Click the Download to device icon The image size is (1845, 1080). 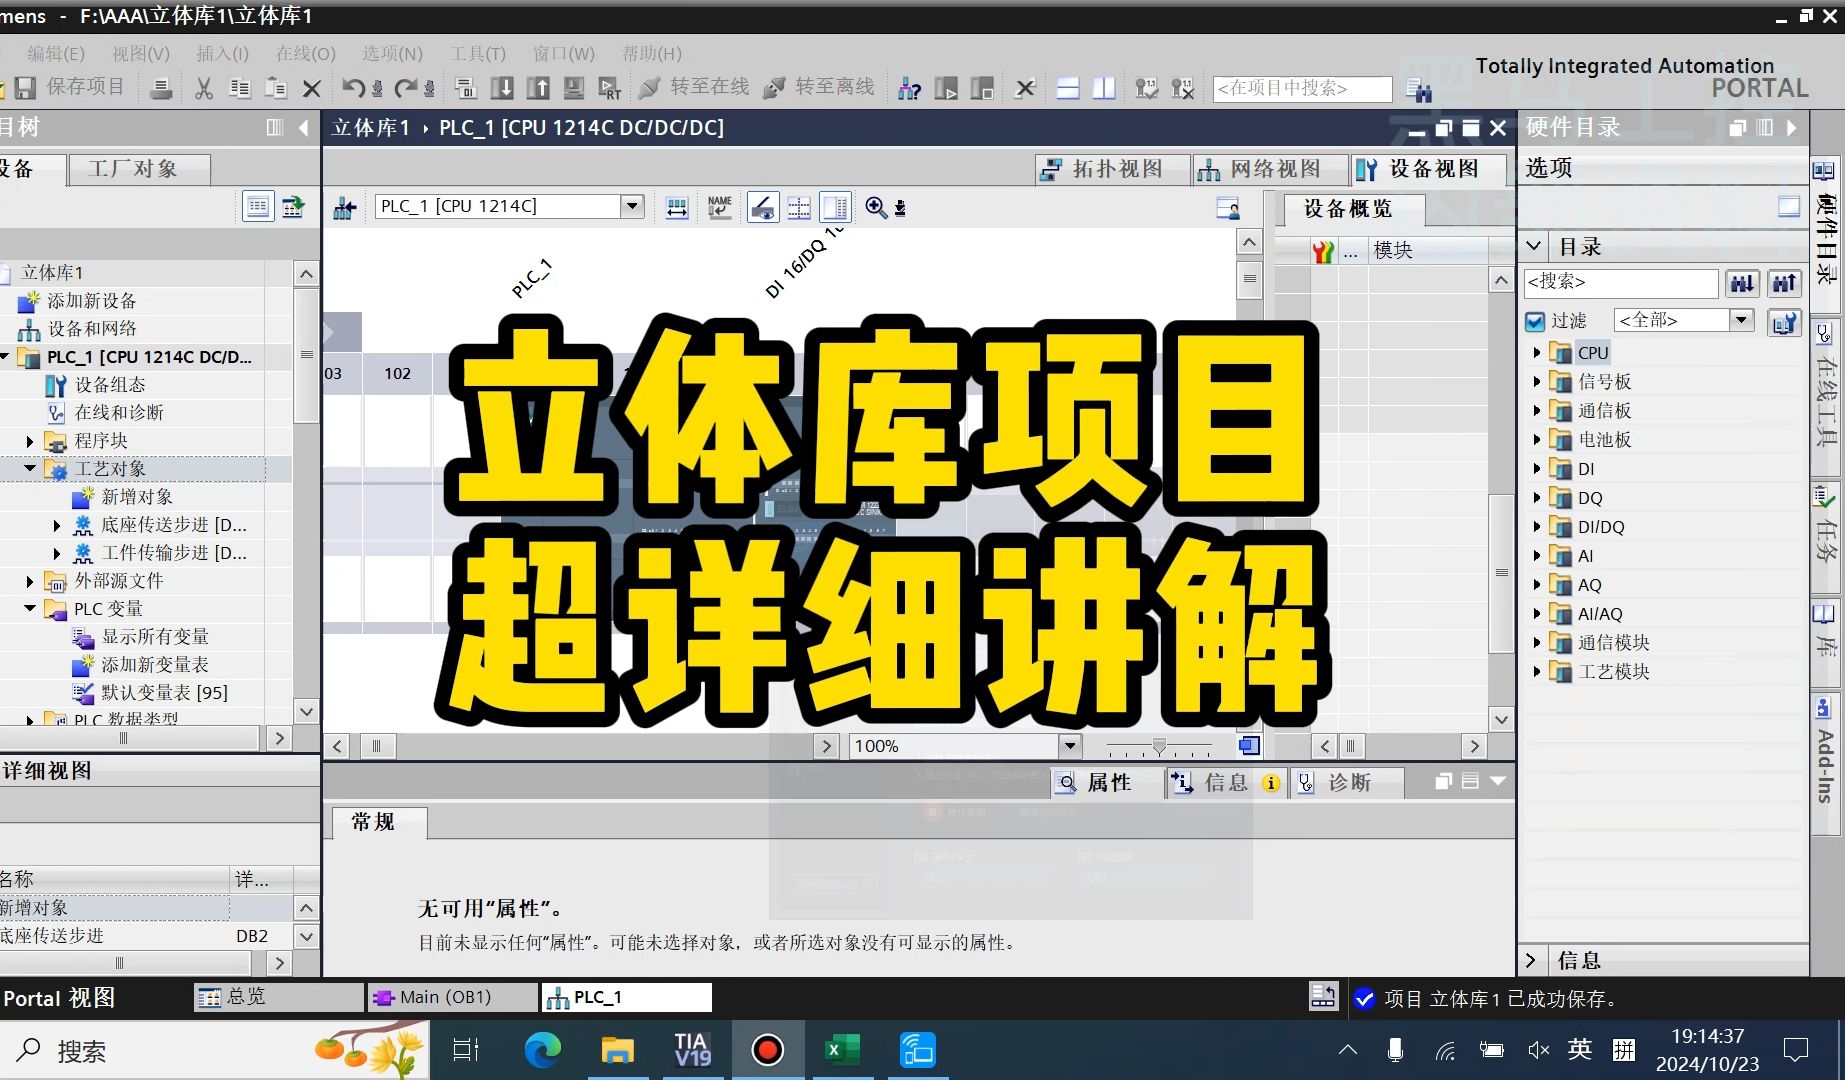503,88
